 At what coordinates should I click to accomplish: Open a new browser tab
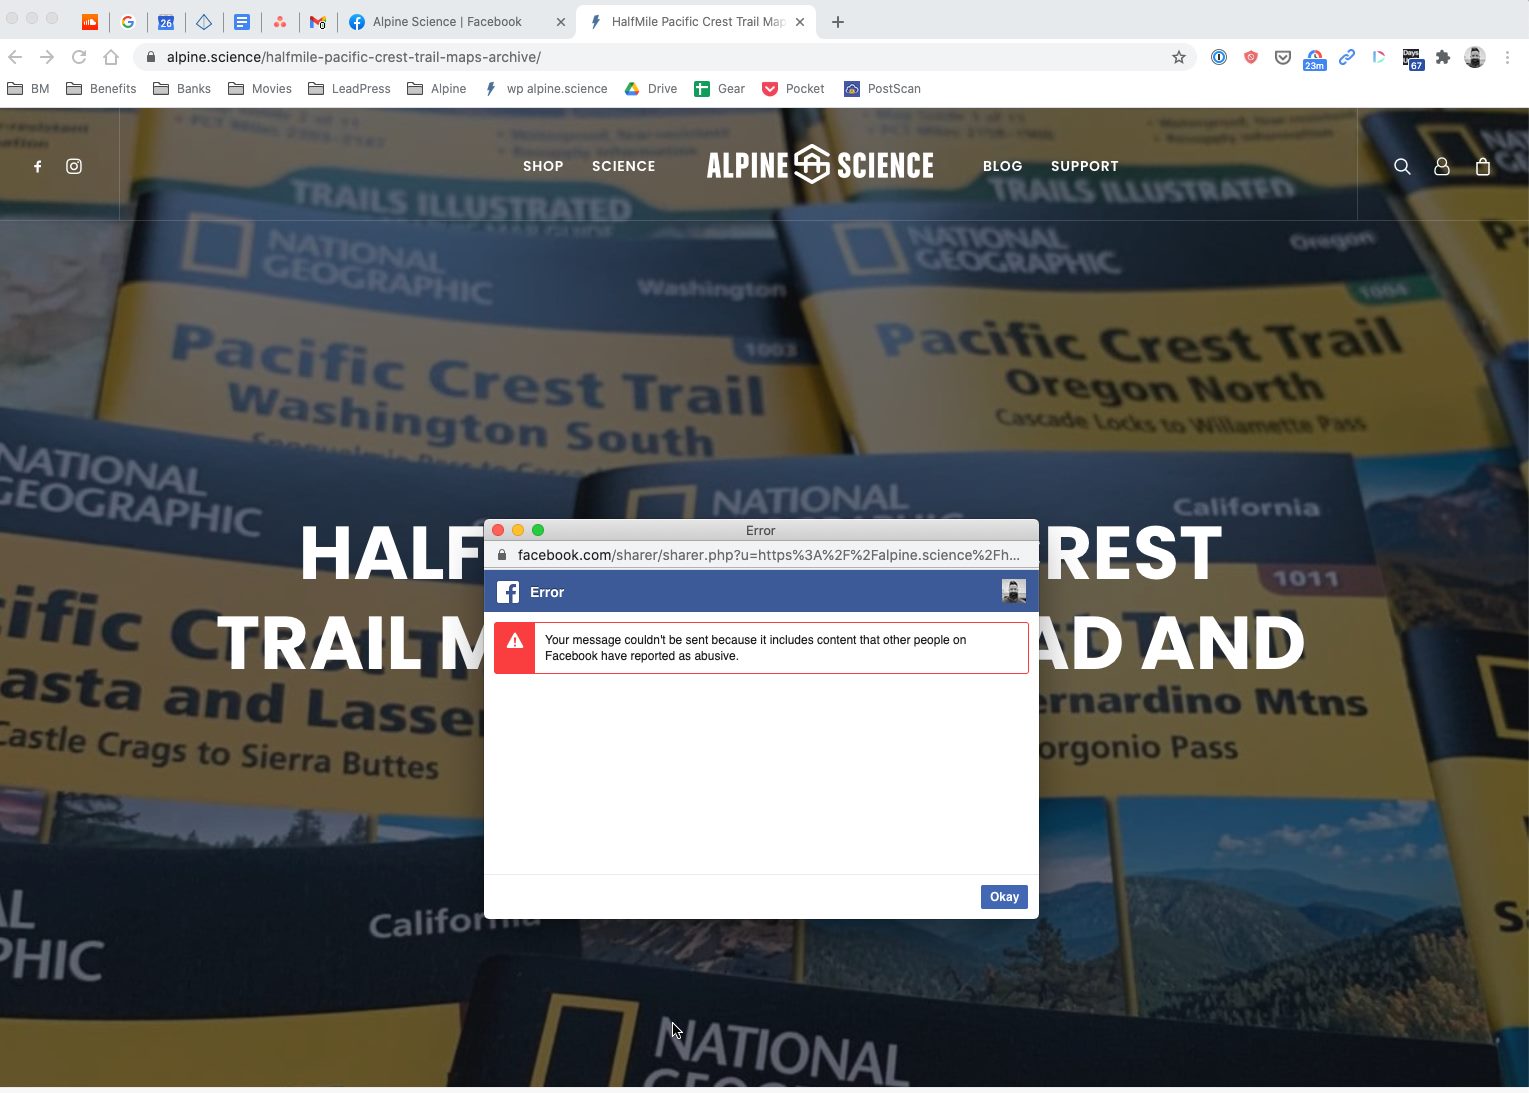838,22
